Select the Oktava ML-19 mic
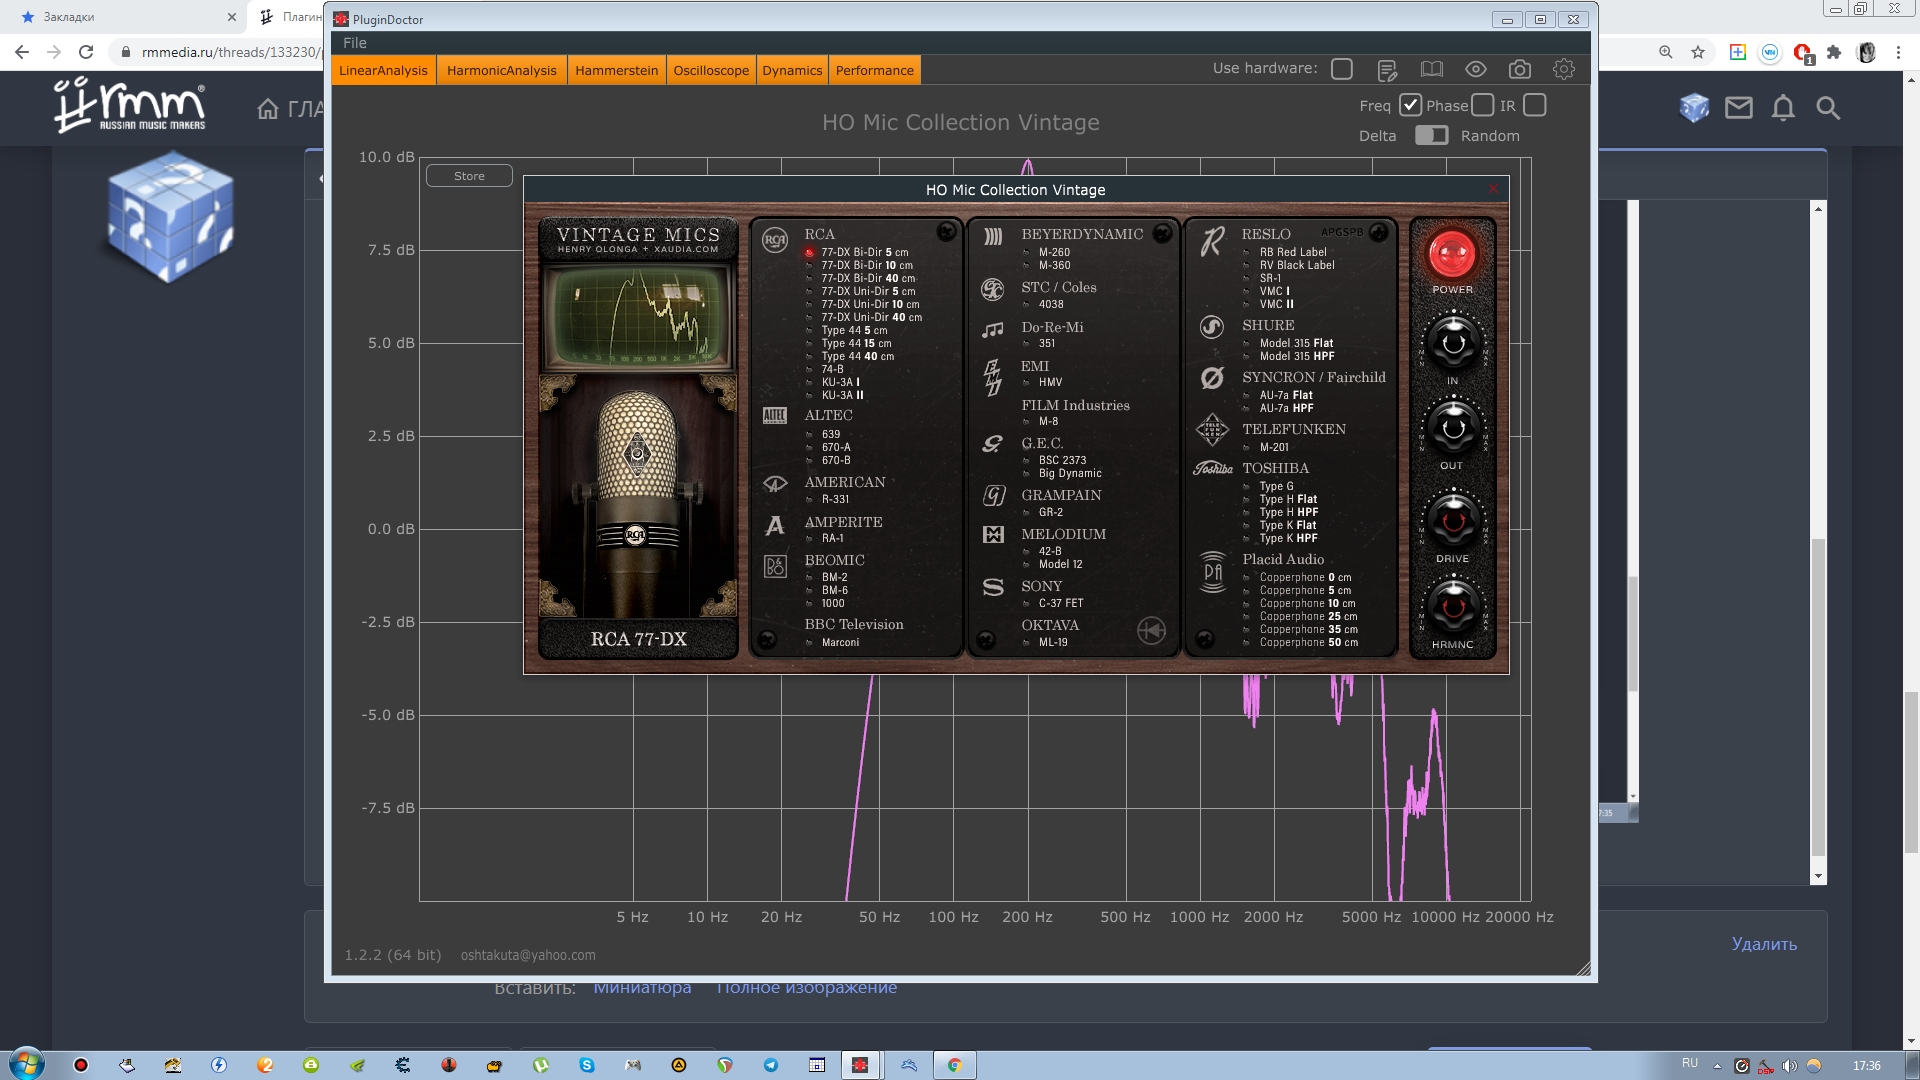The image size is (1920, 1080). [1053, 642]
